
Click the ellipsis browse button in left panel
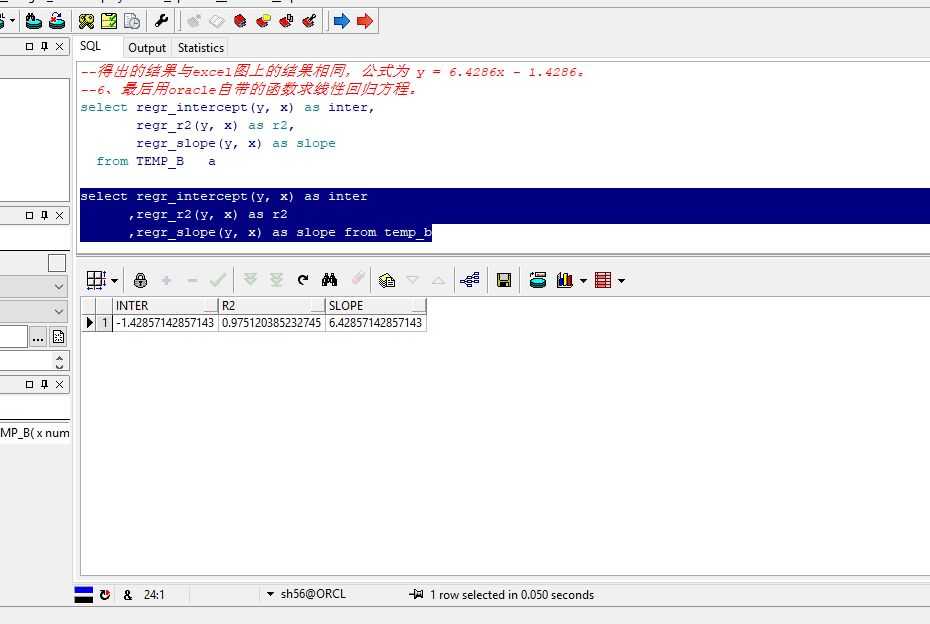pos(38,337)
